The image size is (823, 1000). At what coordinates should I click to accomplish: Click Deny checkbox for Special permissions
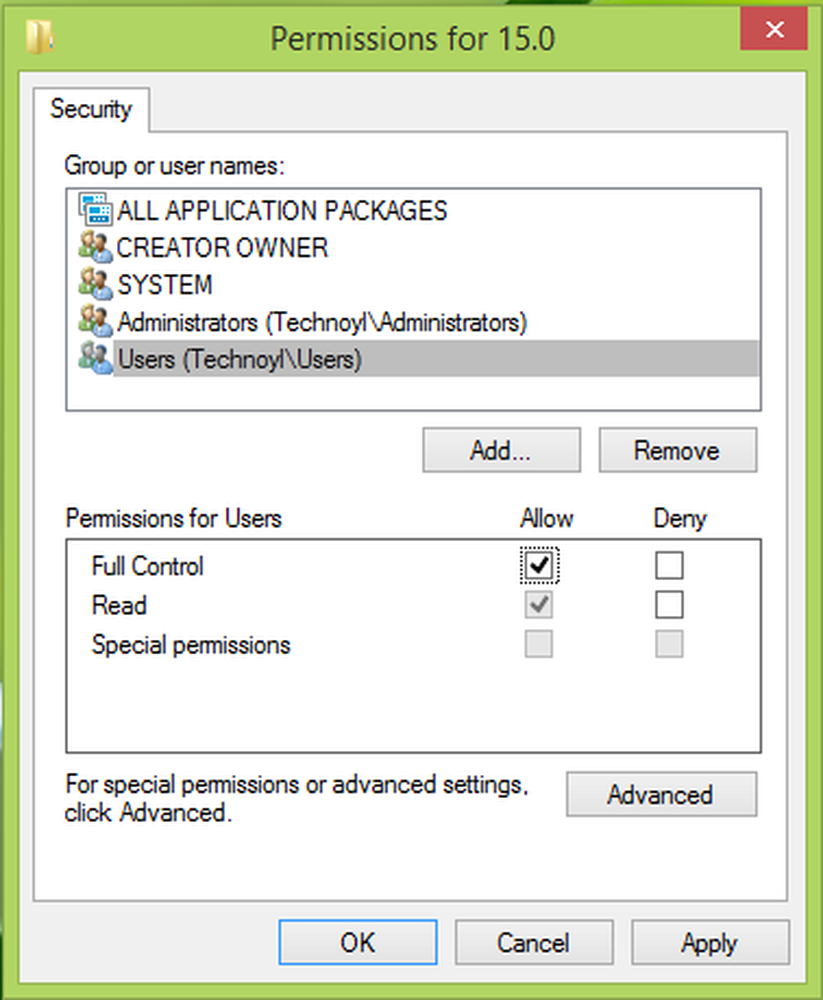click(669, 644)
